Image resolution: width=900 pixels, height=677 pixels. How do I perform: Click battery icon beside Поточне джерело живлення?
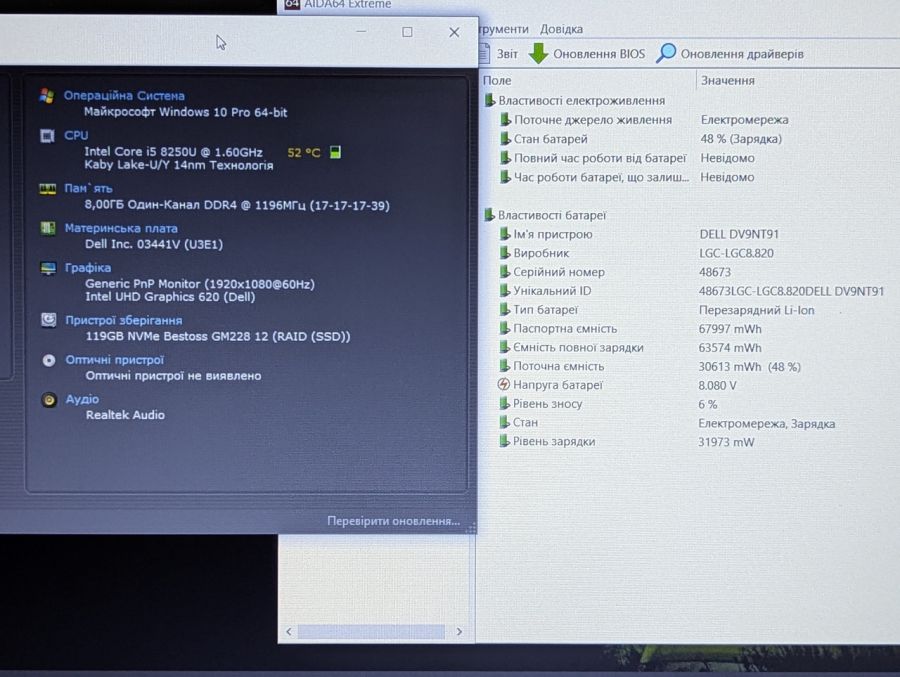coord(505,119)
